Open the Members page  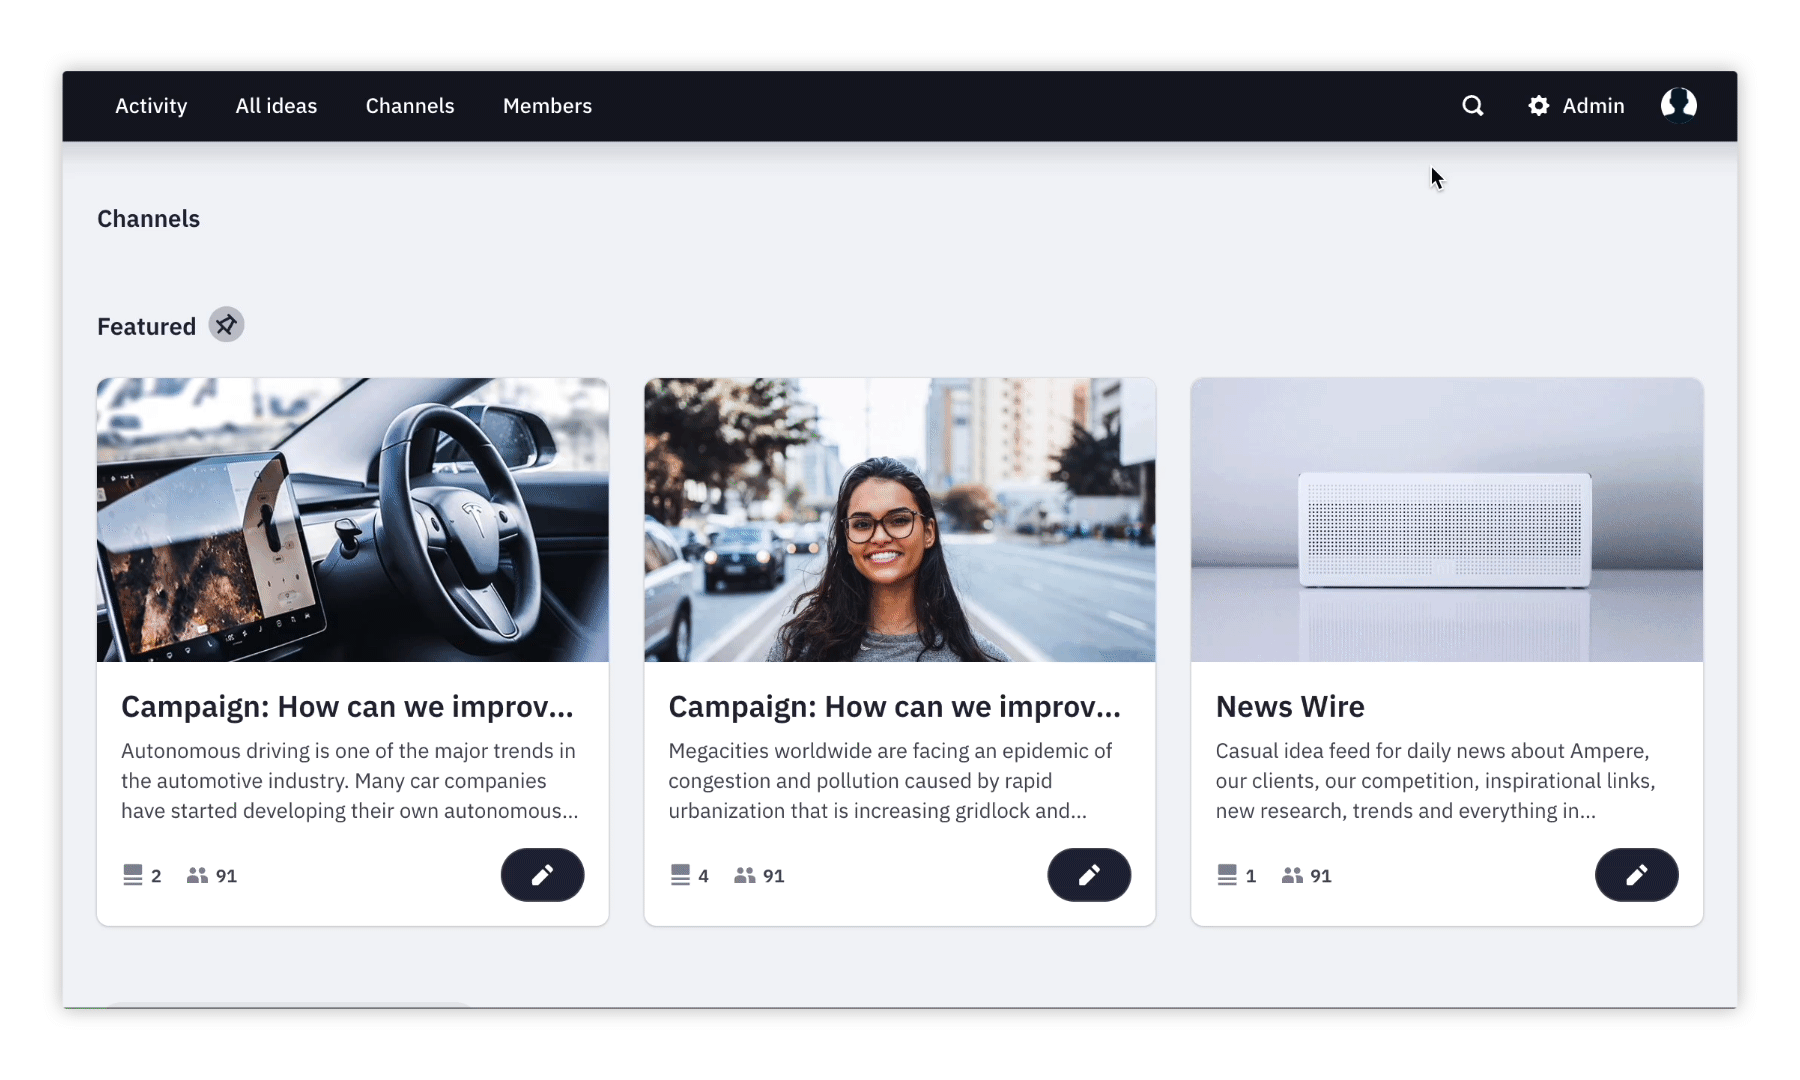click(x=547, y=106)
